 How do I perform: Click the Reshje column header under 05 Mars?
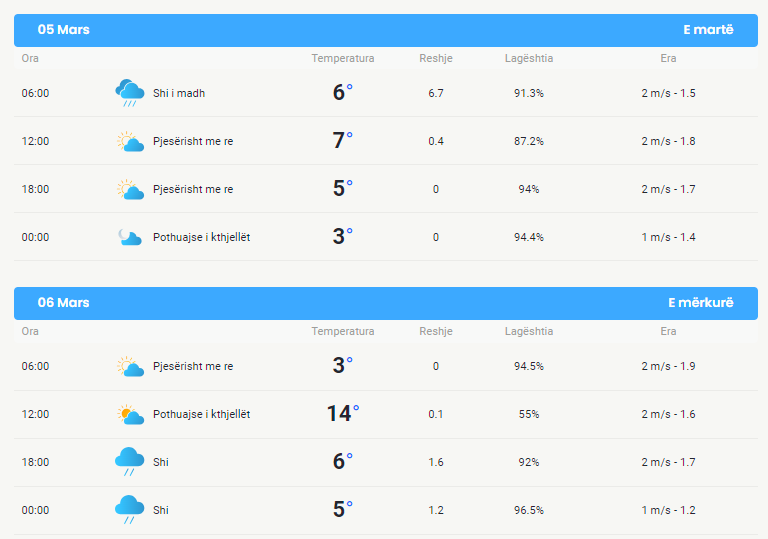(x=436, y=58)
